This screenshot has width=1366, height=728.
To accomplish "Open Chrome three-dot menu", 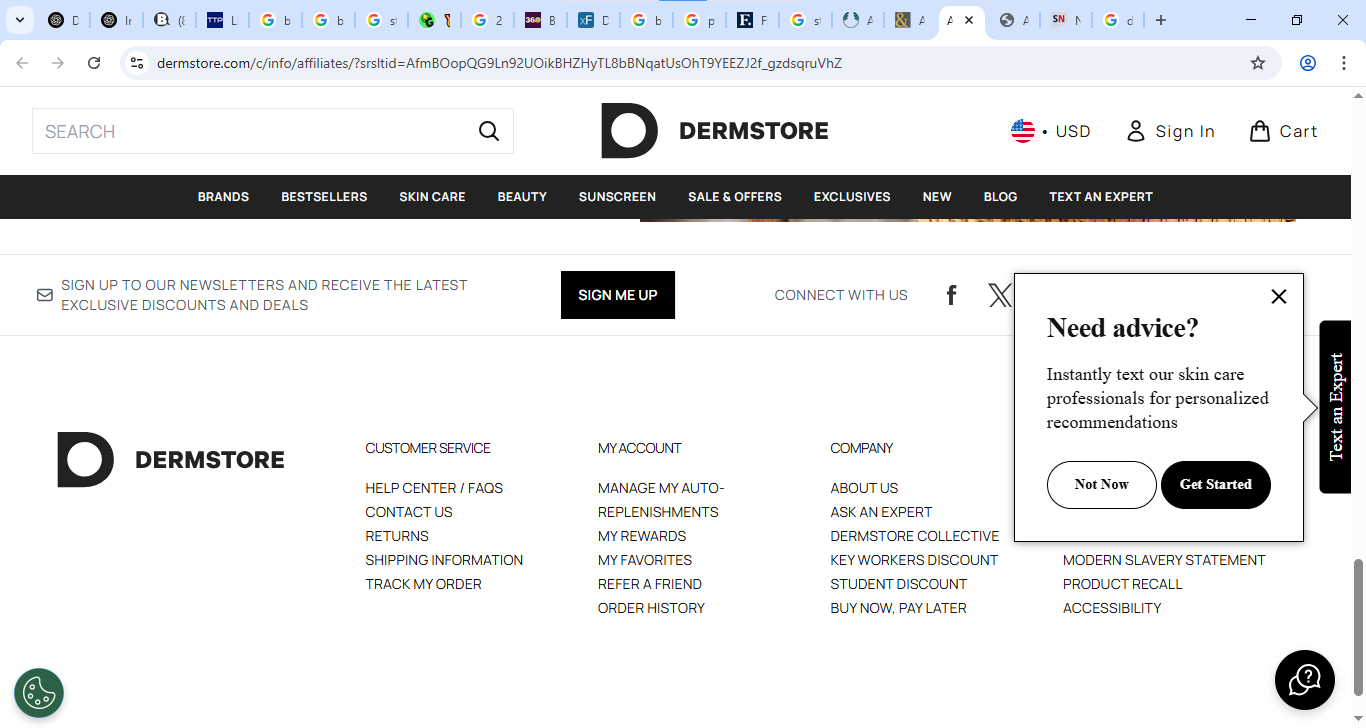I will tap(1342, 63).
